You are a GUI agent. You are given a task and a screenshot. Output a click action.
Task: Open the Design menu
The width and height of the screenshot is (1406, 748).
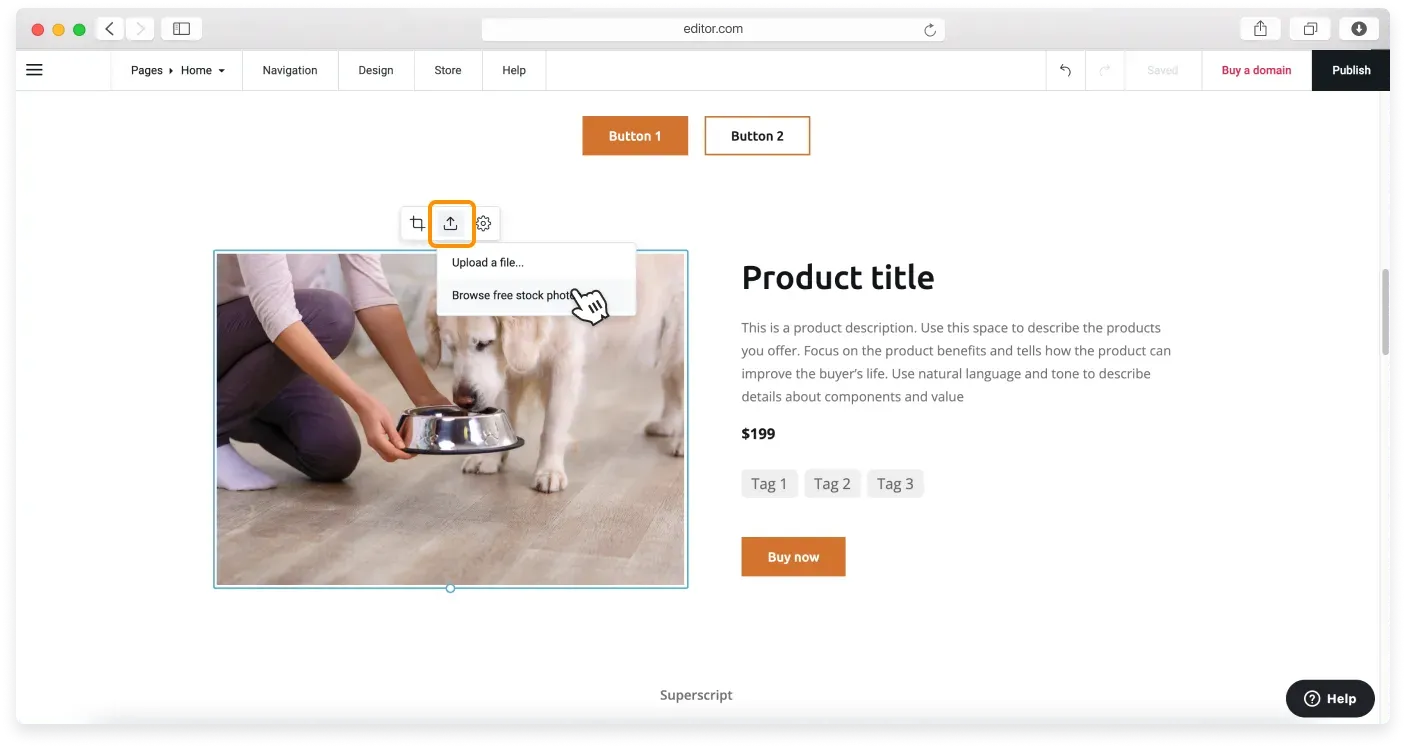point(376,70)
